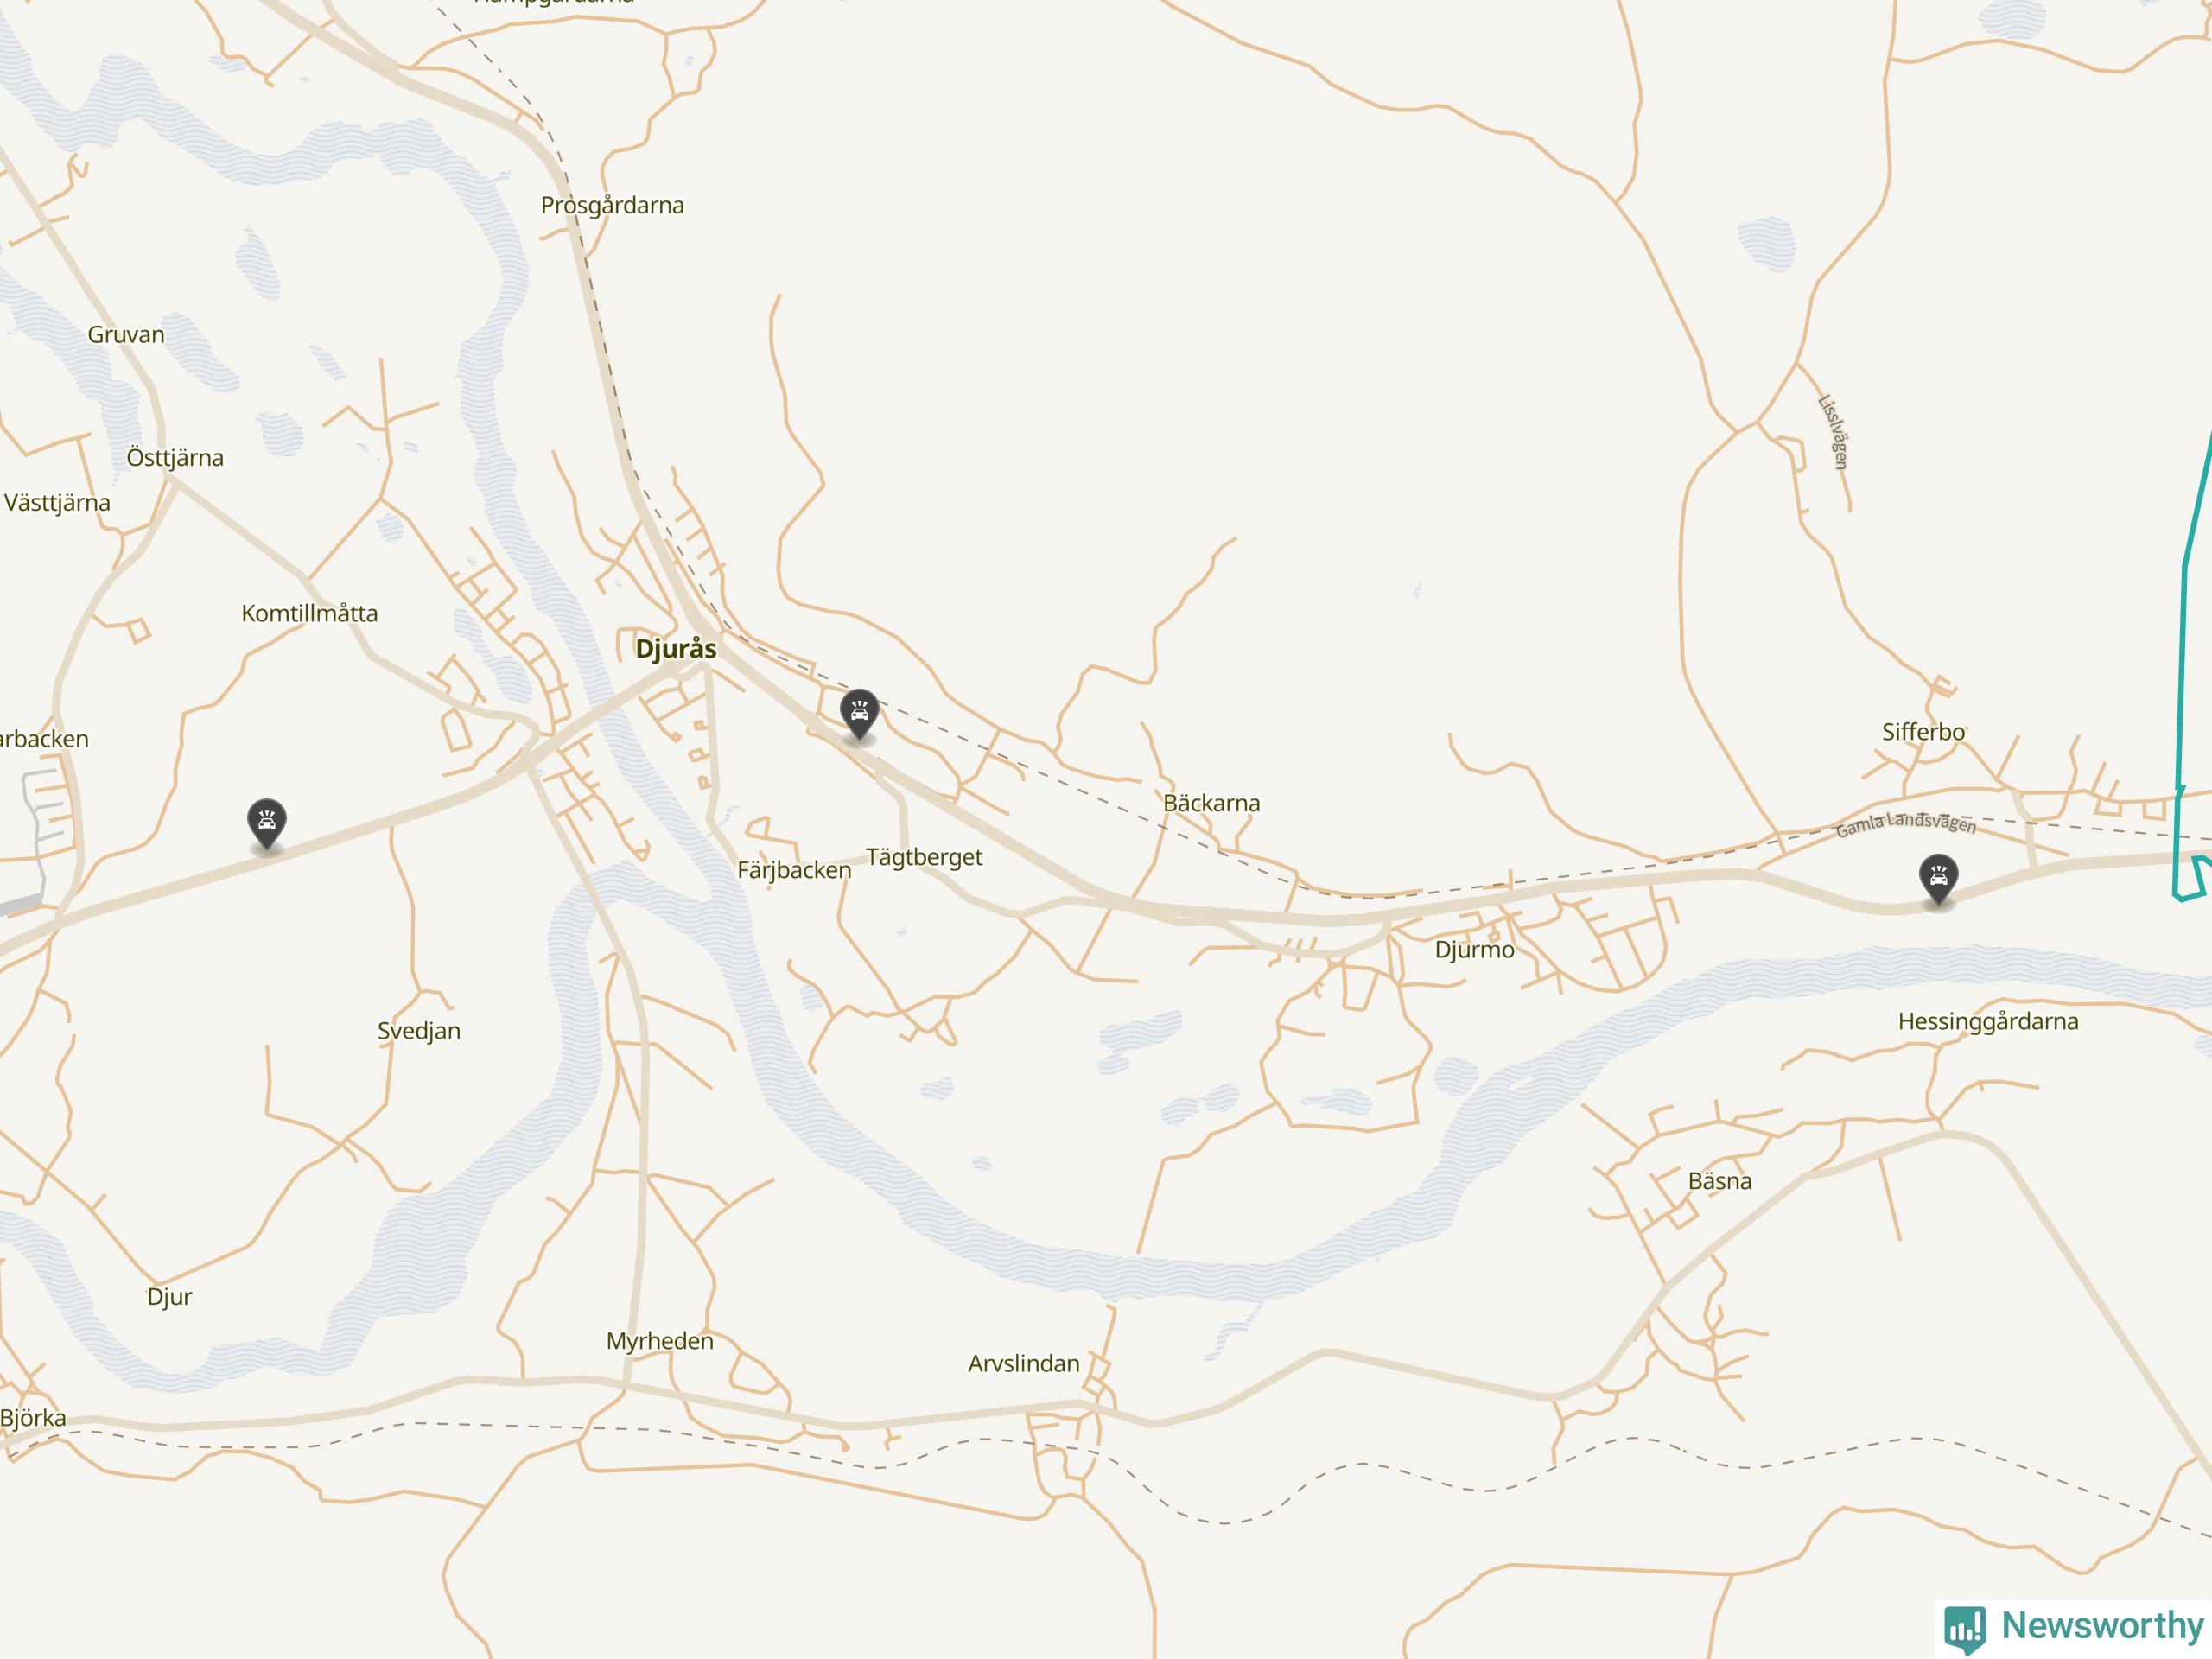Click the Lisslvägen road label

(1833, 433)
